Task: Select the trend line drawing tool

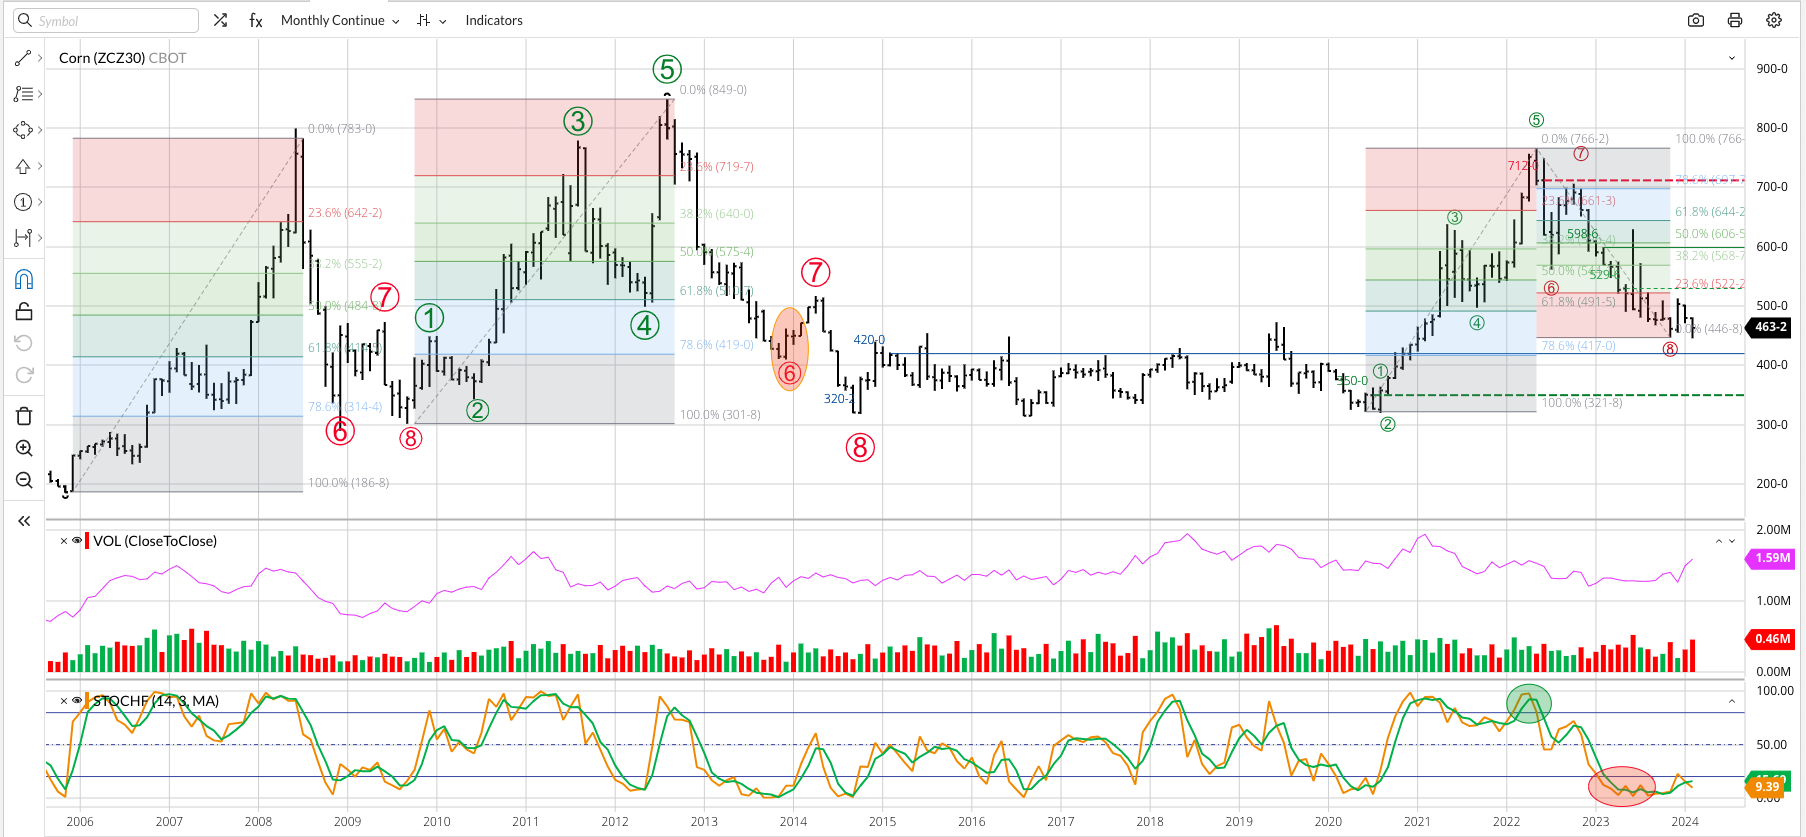Action: tap(23, 58)
